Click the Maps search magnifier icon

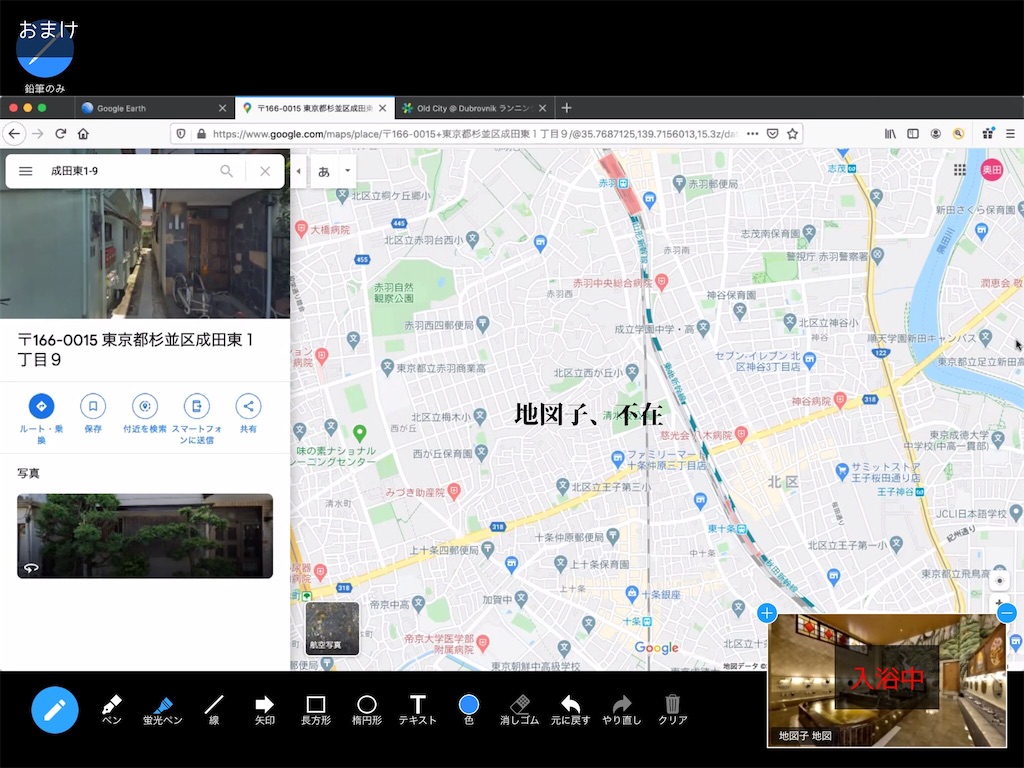click(227, 171)
